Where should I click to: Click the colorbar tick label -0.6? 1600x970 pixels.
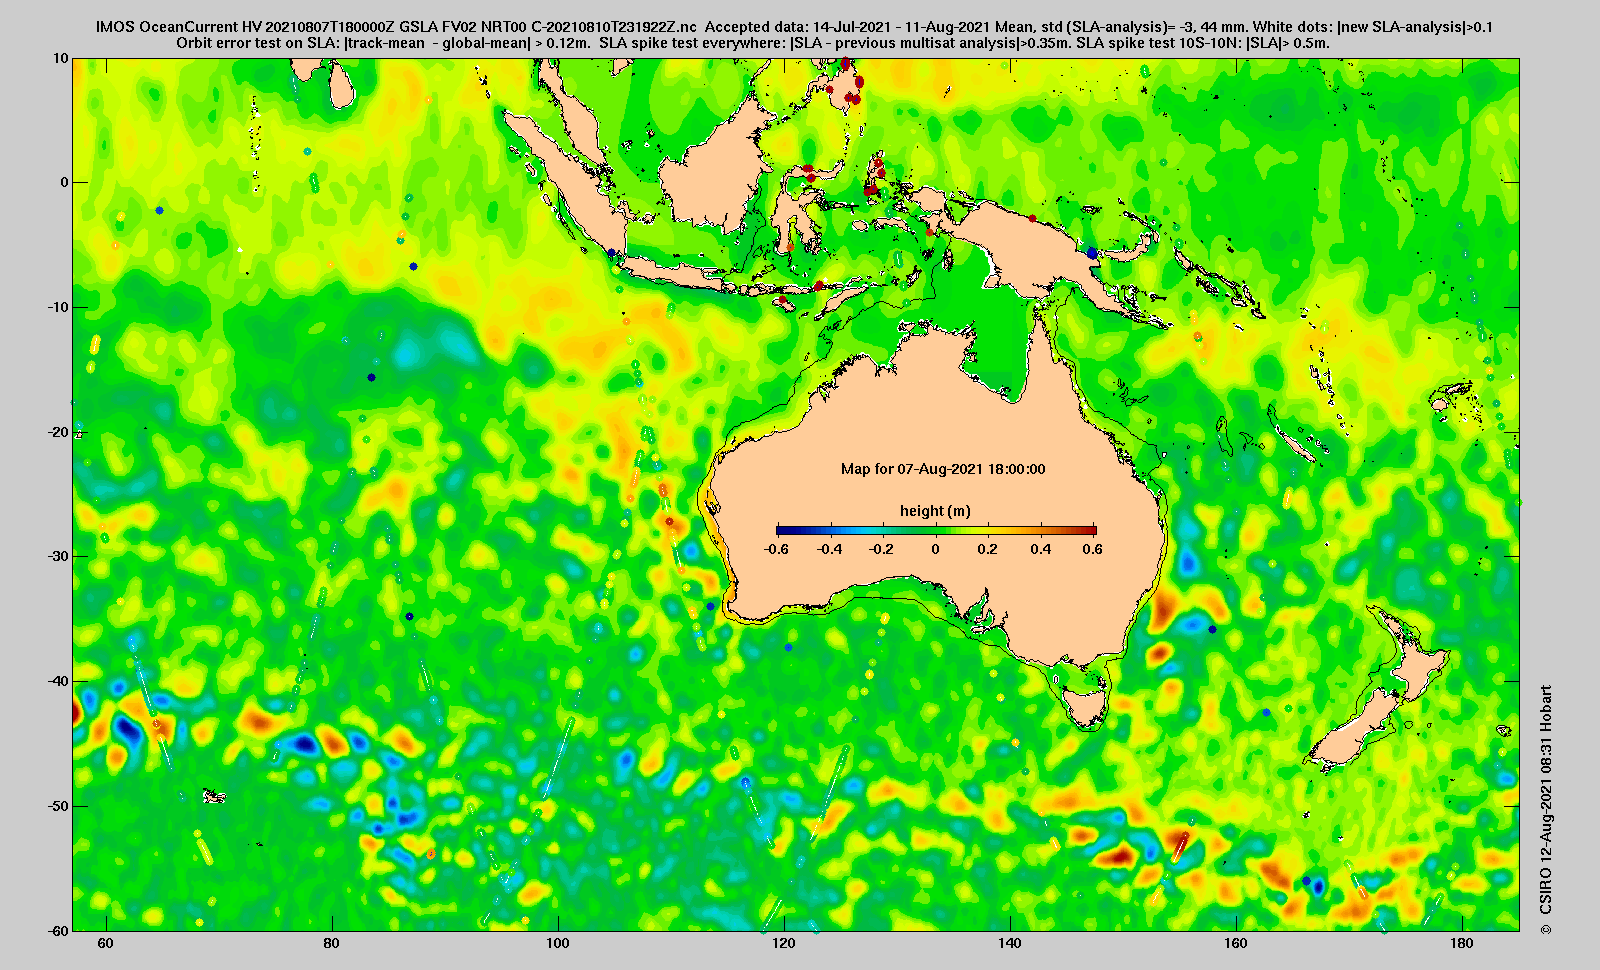click(x=776, y=549)
